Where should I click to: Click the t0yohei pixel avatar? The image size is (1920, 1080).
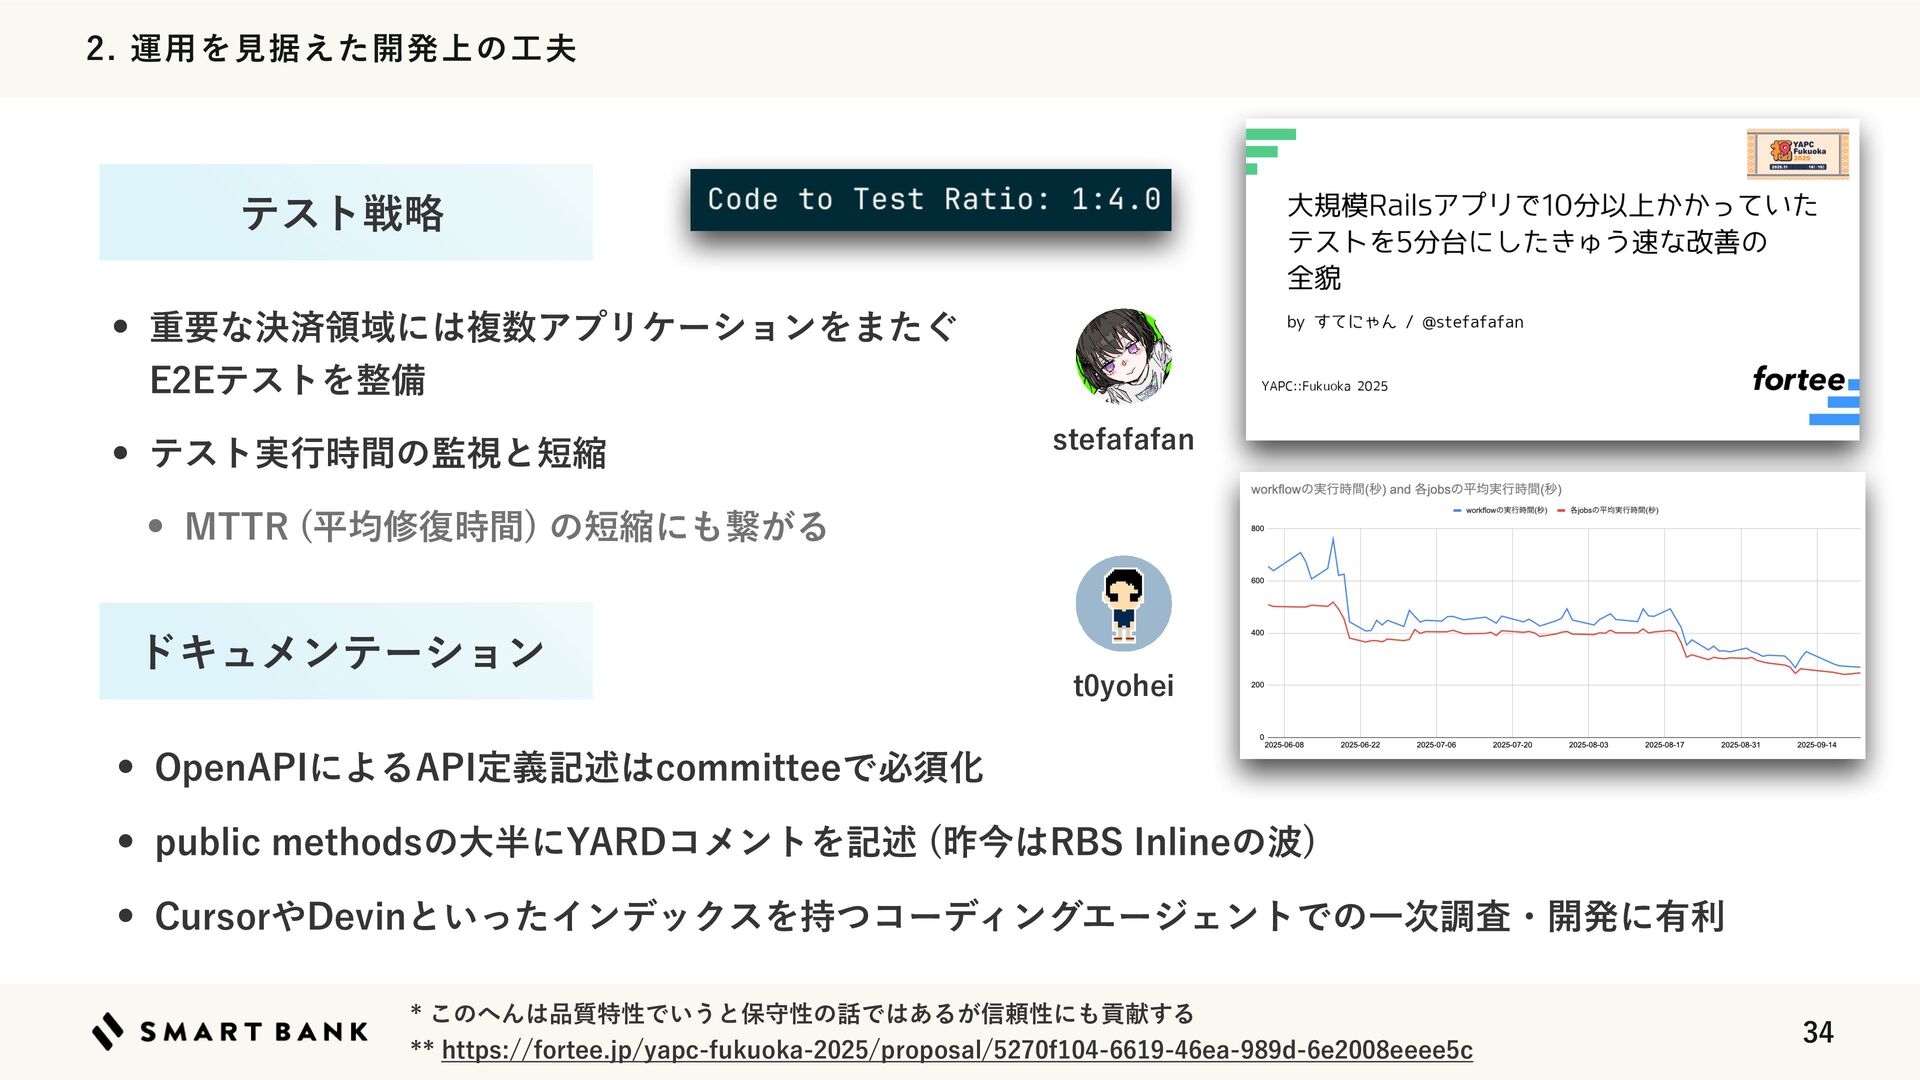[1123, 603]
